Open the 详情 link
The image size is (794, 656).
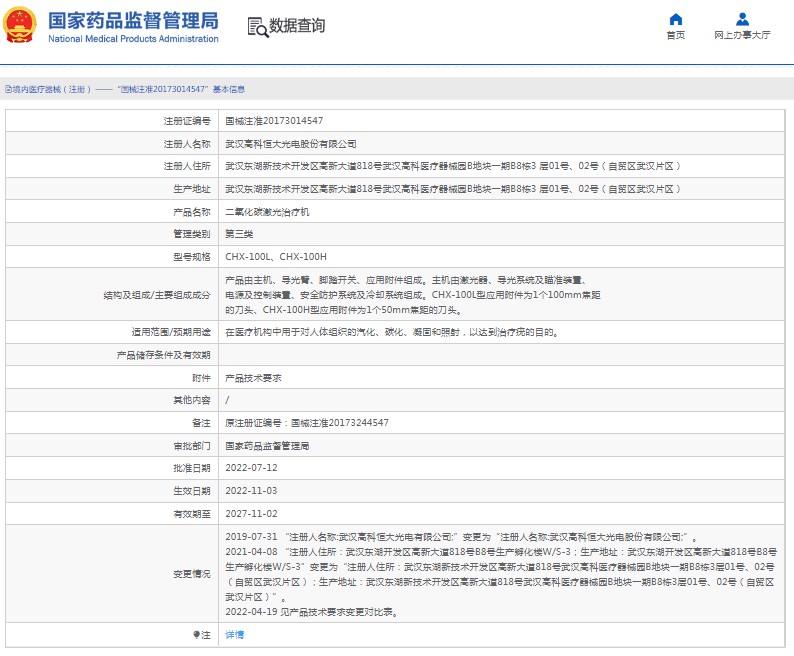pyautogui.click(x=234, y=635)
